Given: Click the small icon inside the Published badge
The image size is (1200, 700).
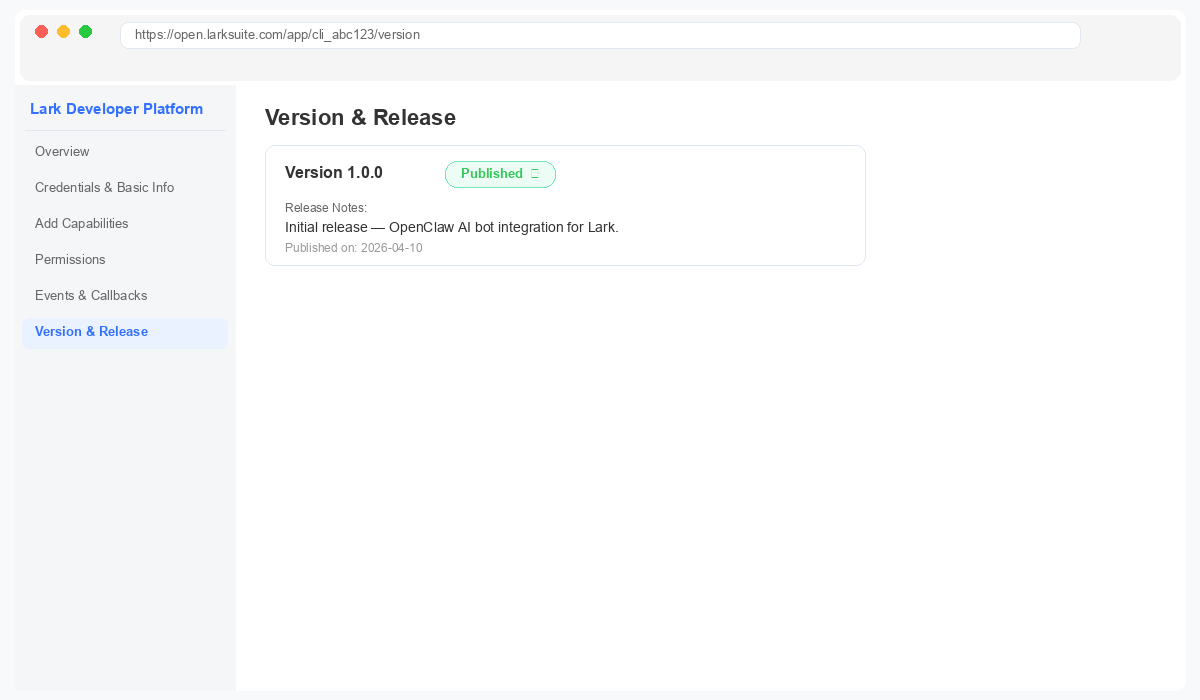Looking at the screenshot, I should point(535,174).
